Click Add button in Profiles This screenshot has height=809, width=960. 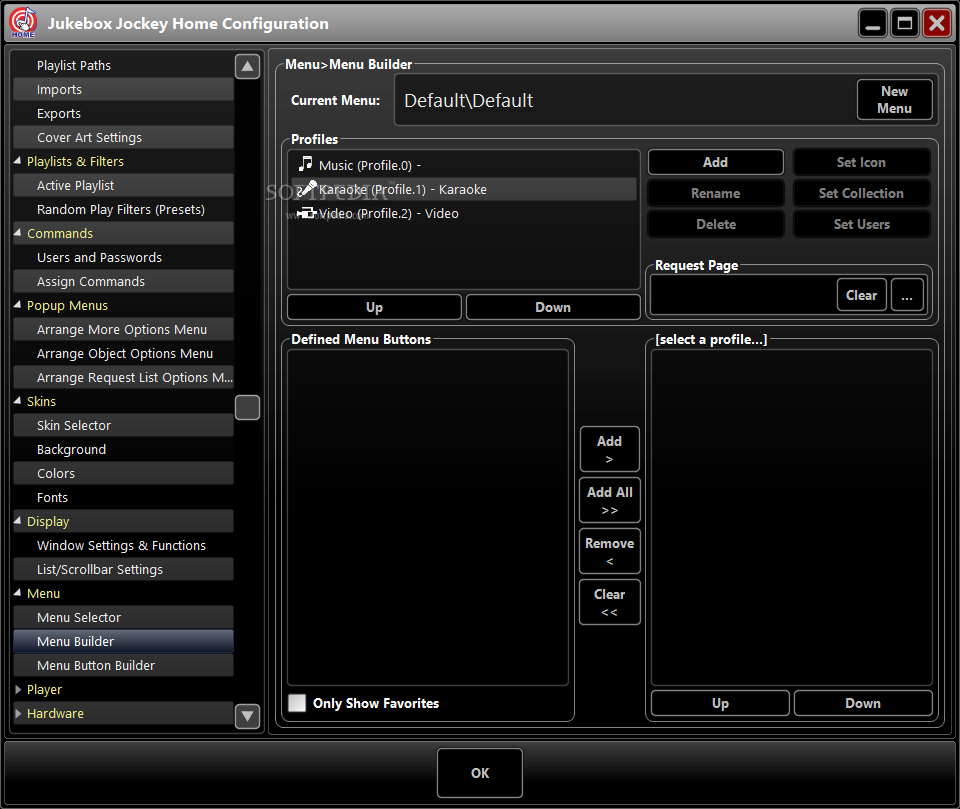715,162
